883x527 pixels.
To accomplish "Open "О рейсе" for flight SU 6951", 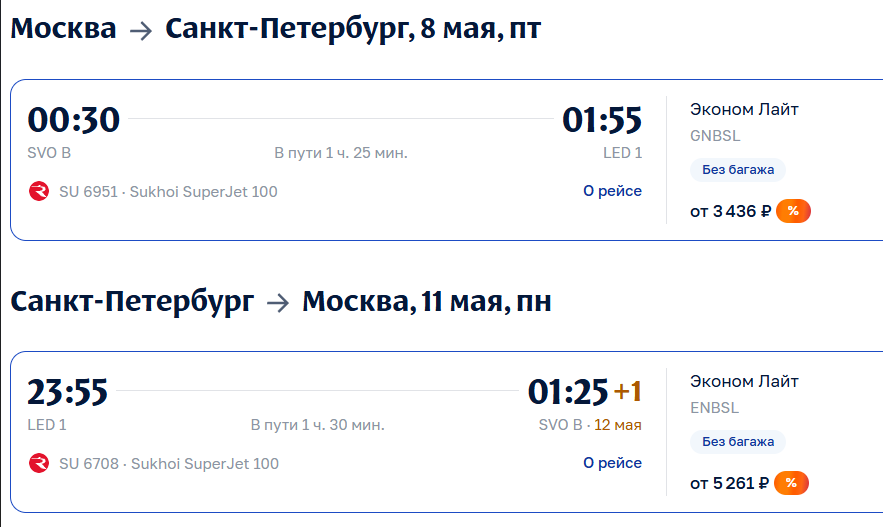I will pyautogui.click(x=612, y=191).
